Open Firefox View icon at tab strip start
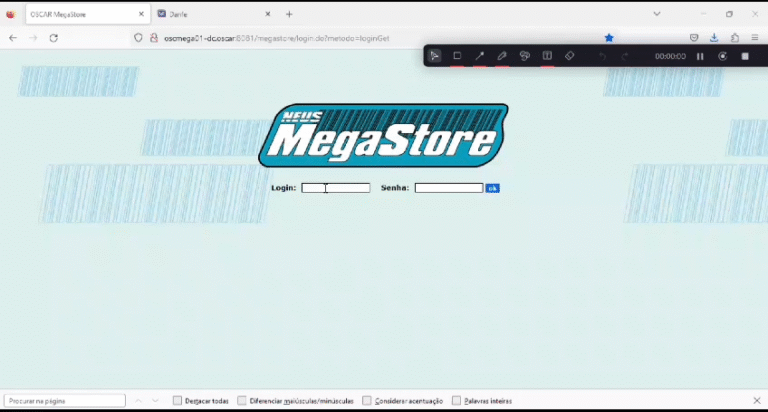The image size is (768, 412). coord(10,14)
